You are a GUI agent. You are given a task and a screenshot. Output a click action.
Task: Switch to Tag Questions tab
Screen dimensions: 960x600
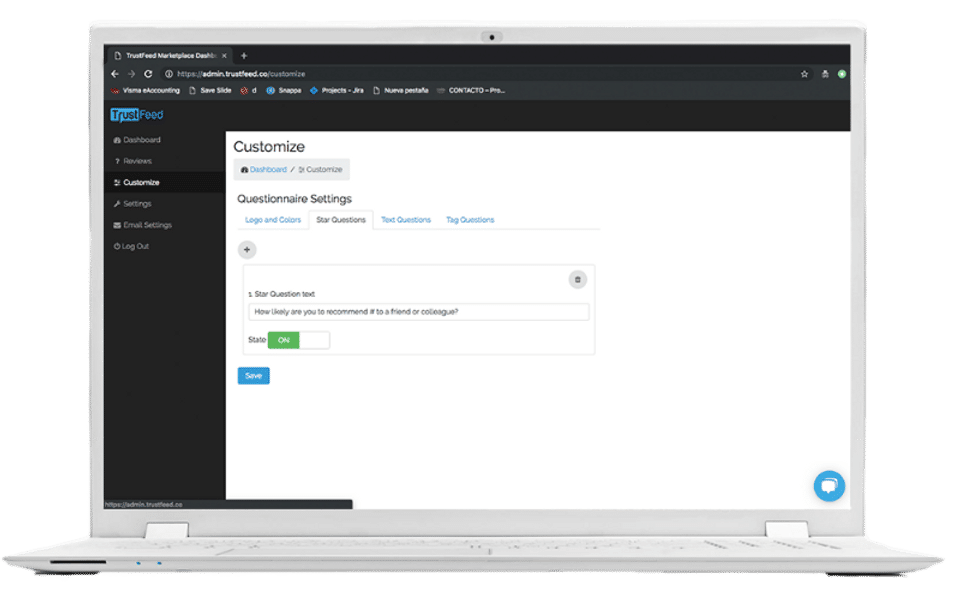(470, 220)
